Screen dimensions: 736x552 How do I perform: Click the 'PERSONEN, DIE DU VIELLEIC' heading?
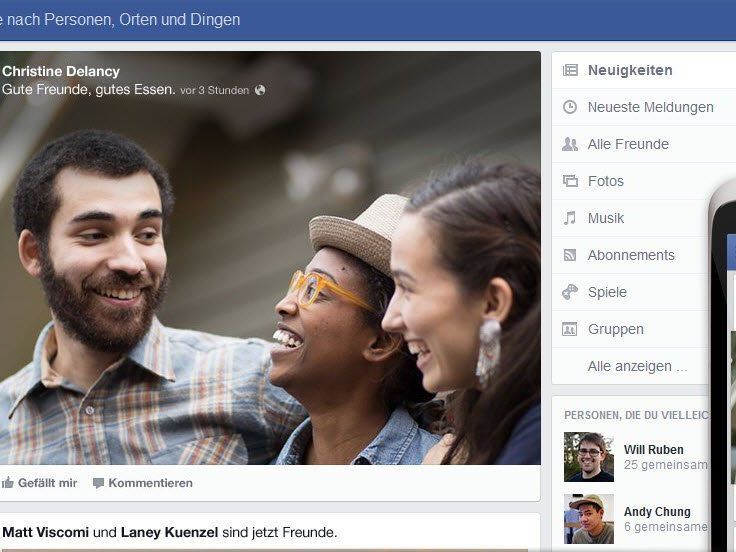[636, 415]
